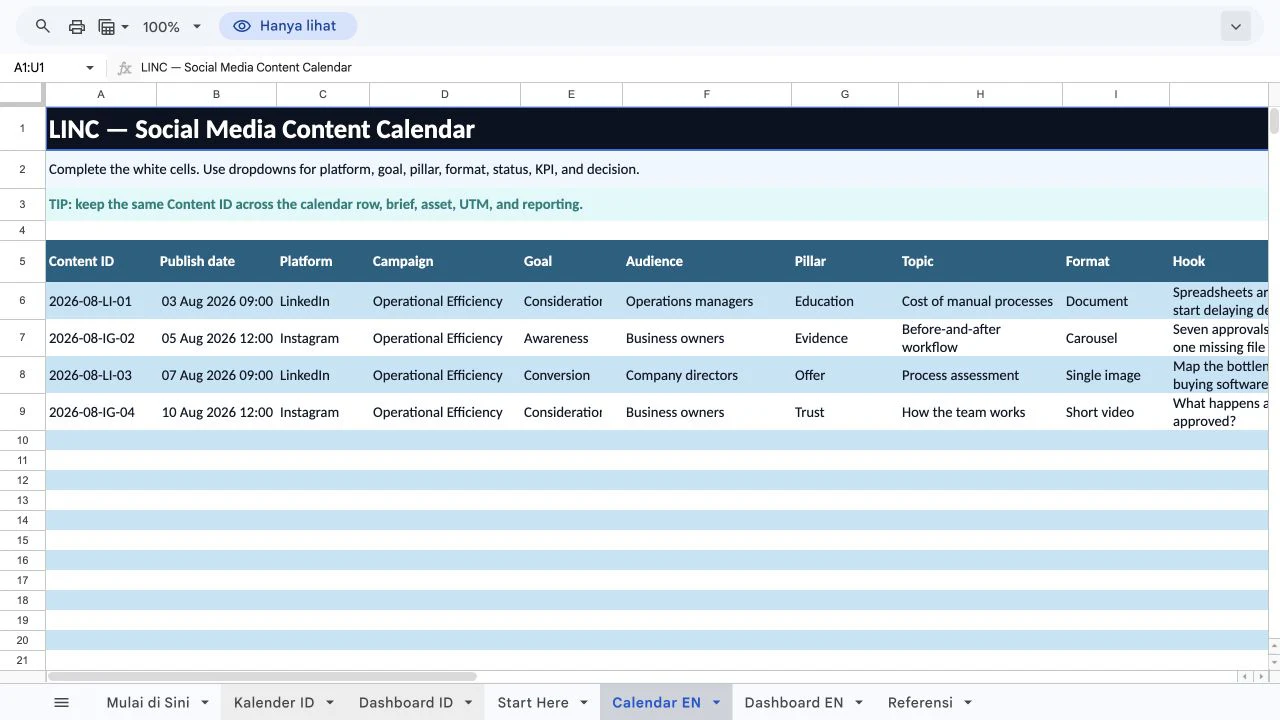Click cell 2026-08-IG-02

(x=101, y=338)
